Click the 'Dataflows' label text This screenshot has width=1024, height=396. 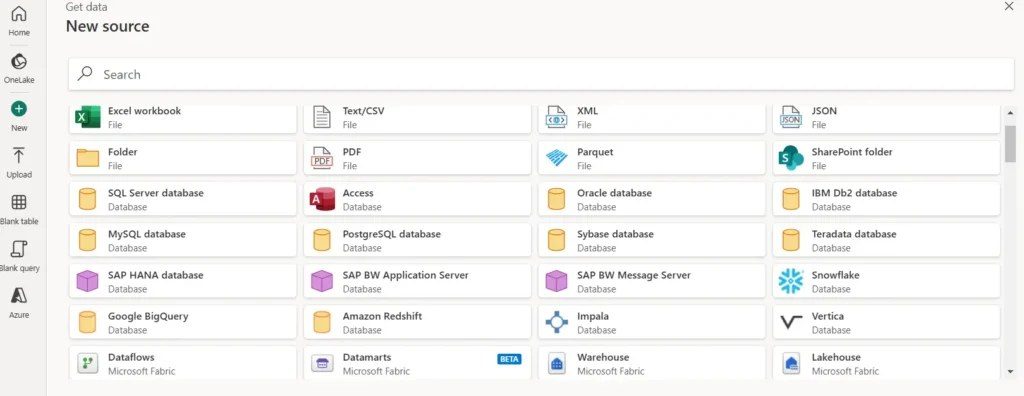coord(131,357)
